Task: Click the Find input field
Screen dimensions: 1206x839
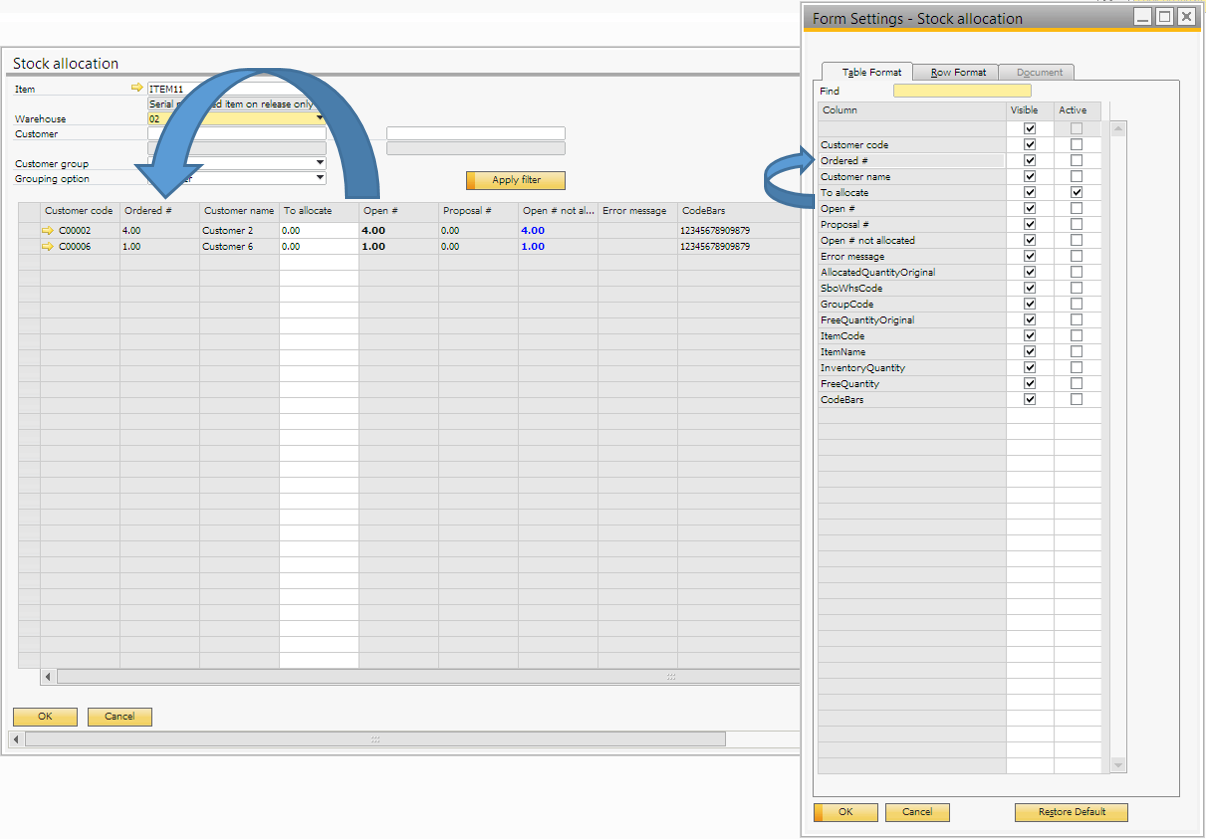Action: [961, 91]
